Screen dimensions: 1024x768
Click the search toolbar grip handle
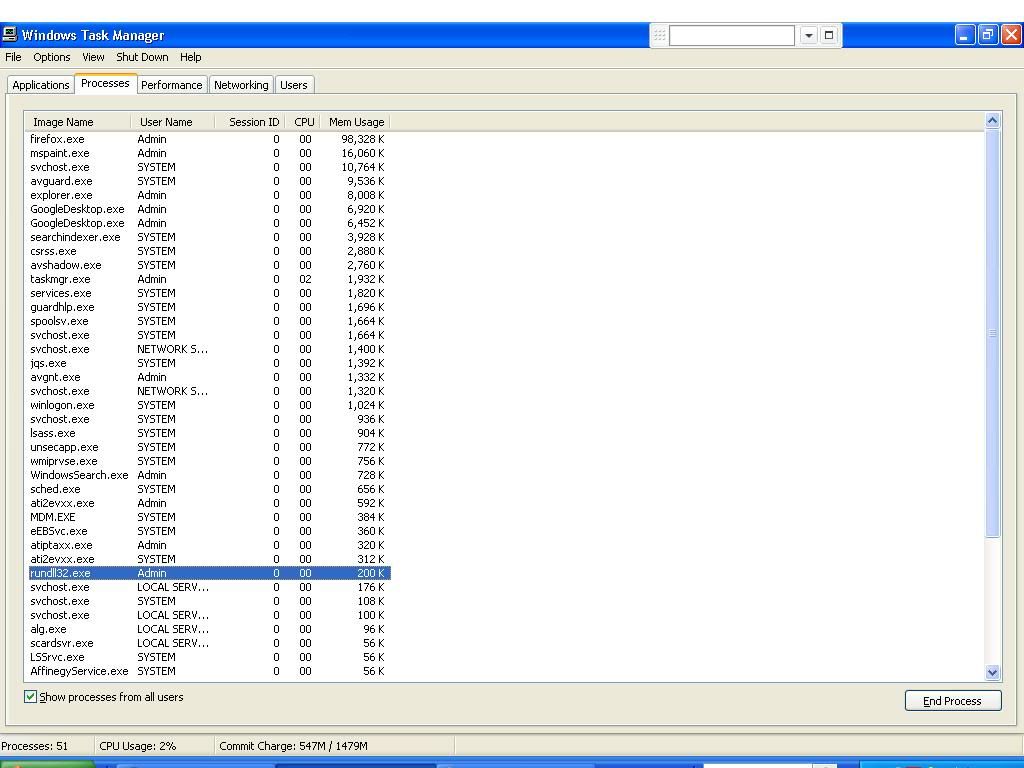pyautogui.click(x=659, y=35)
